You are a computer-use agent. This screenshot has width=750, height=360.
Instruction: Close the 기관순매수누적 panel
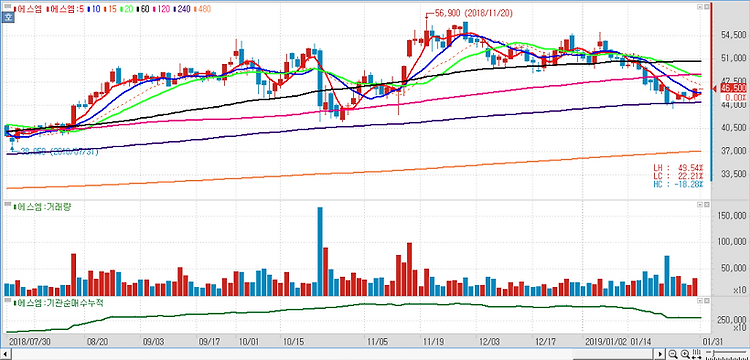[706, 301]
